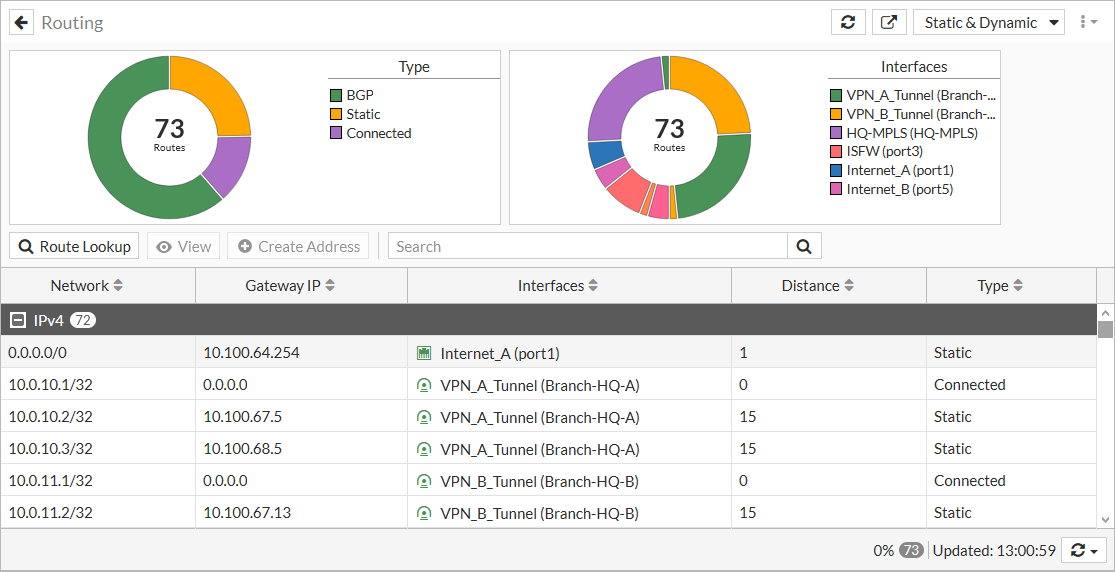Sort by Network column arrows
The image size is (1115, 572).
118,286
